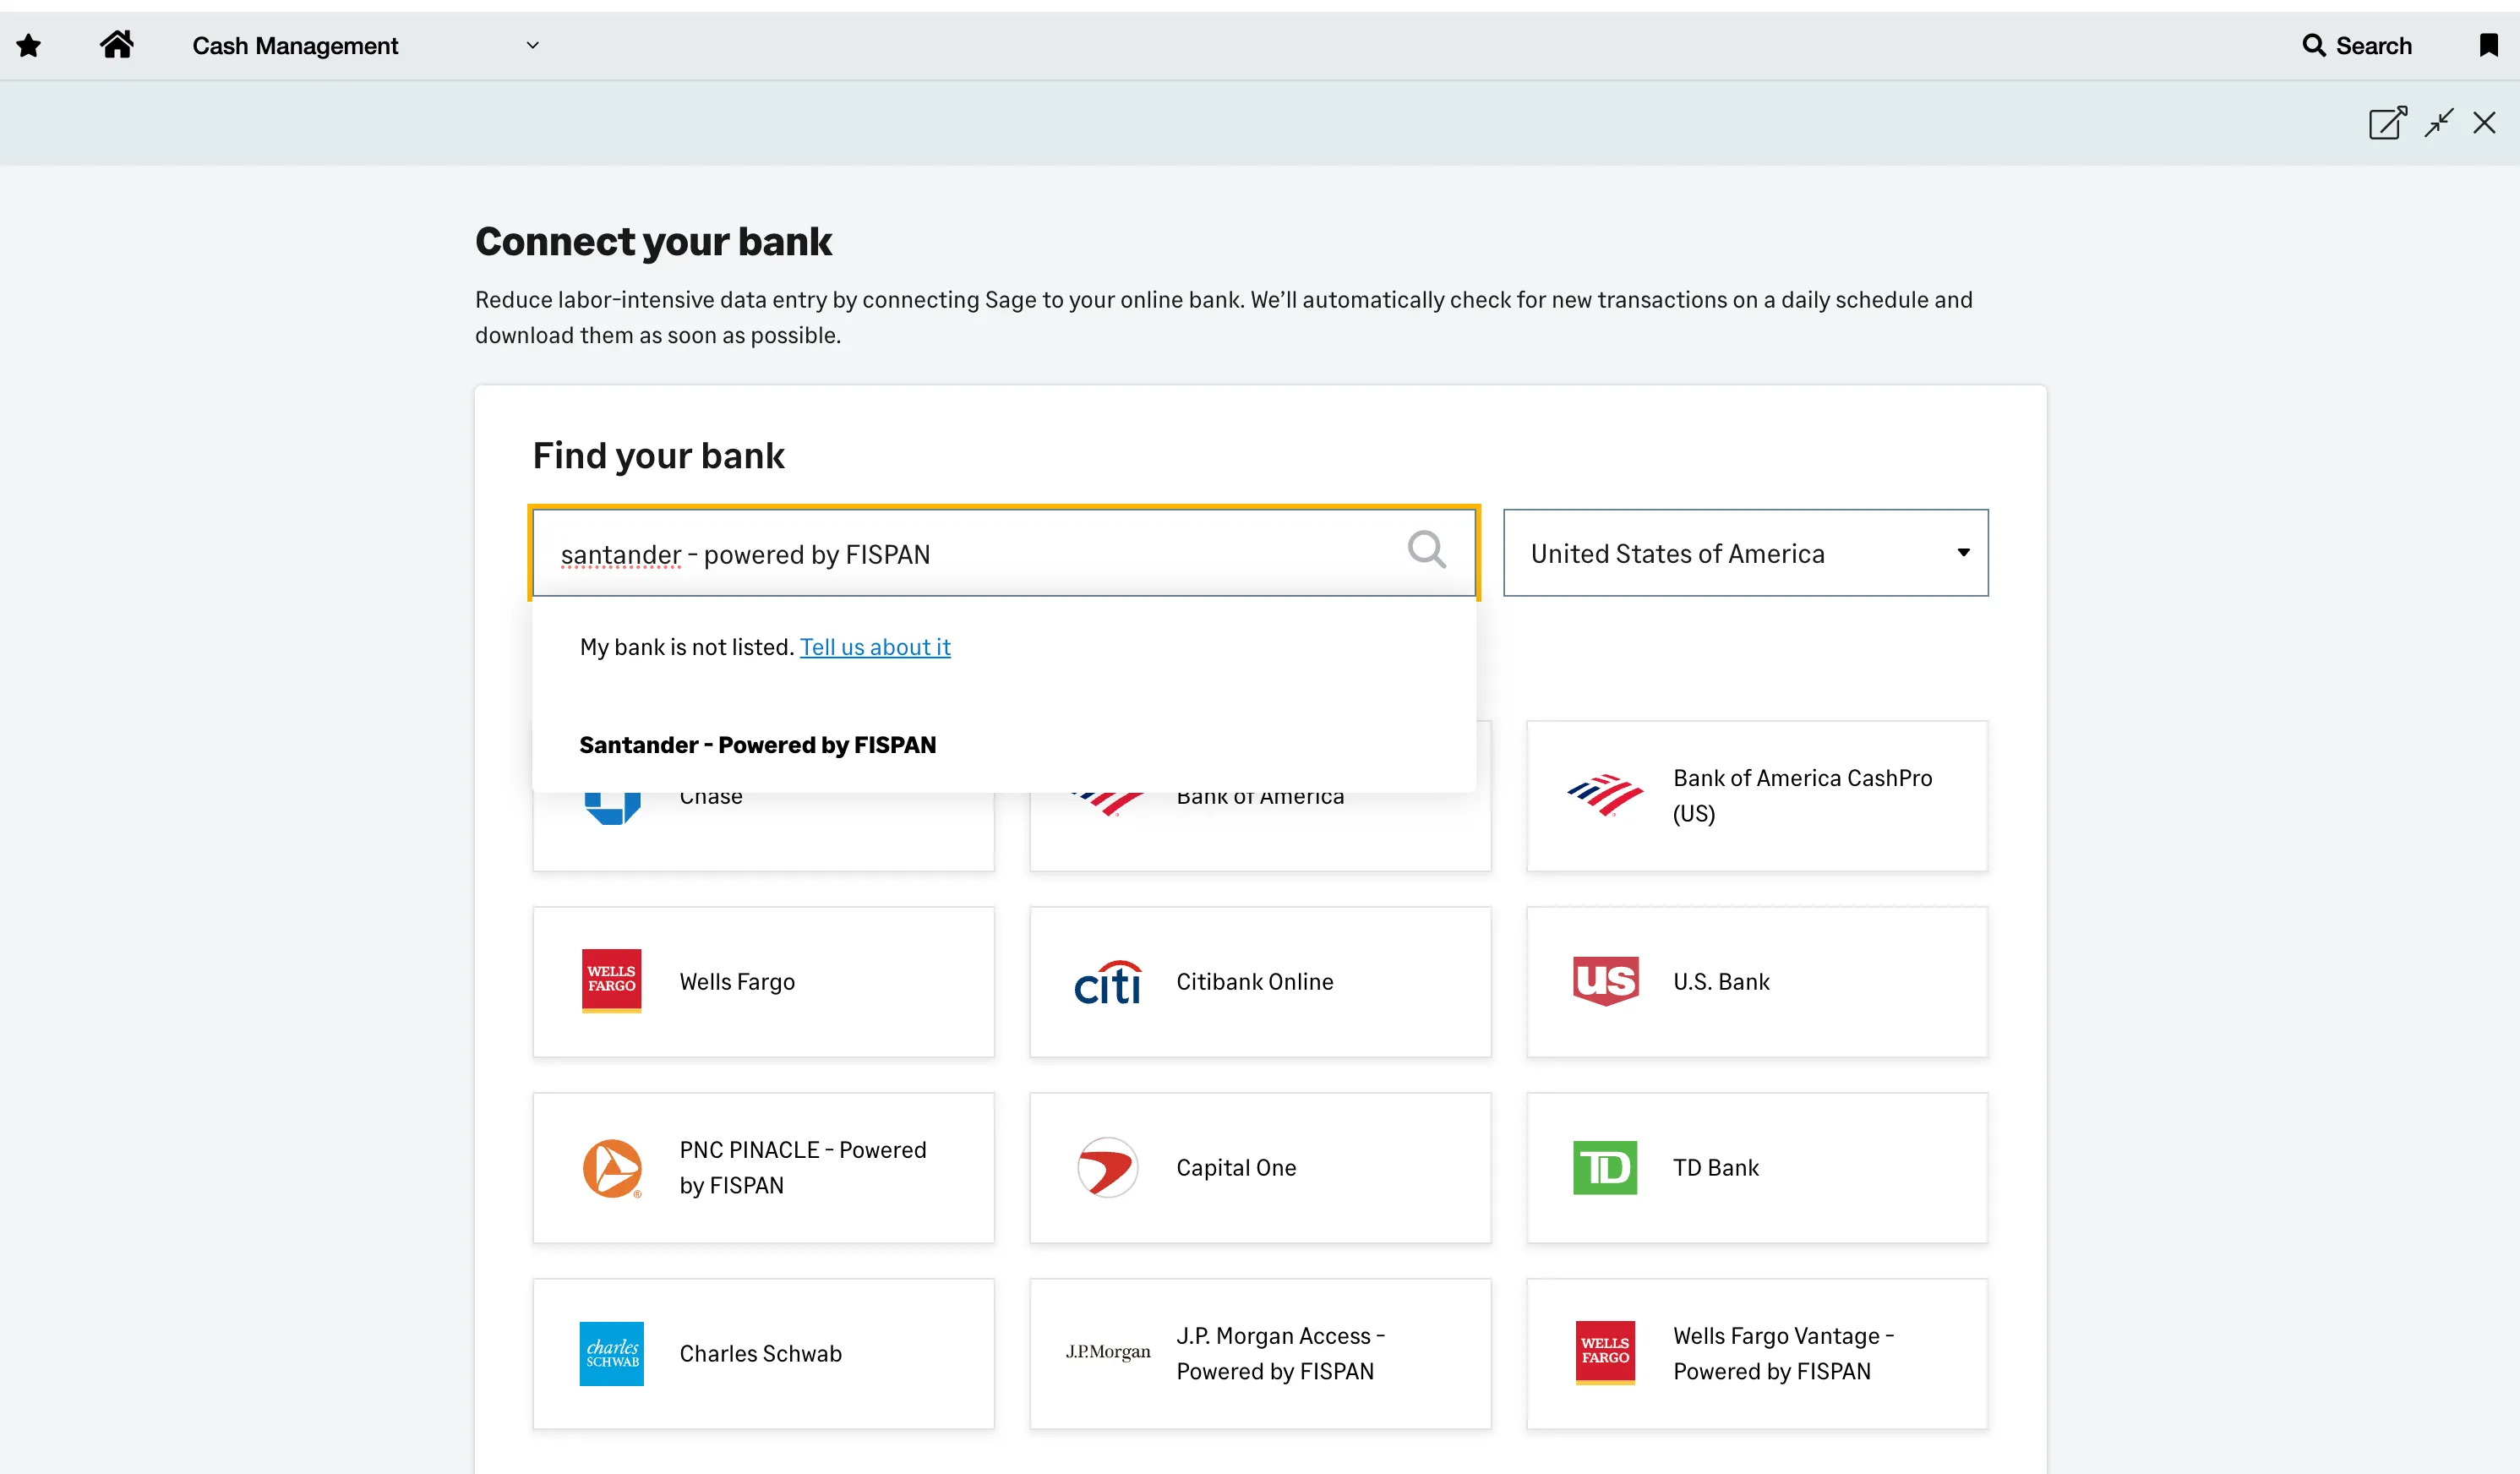Select the TD Bank logo
The image size is (2520, 1474).
coord(1605,1168)
